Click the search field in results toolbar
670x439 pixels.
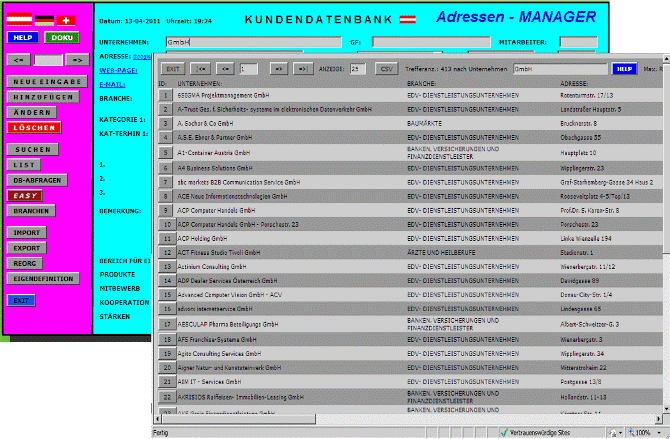[x=560, y=69]
